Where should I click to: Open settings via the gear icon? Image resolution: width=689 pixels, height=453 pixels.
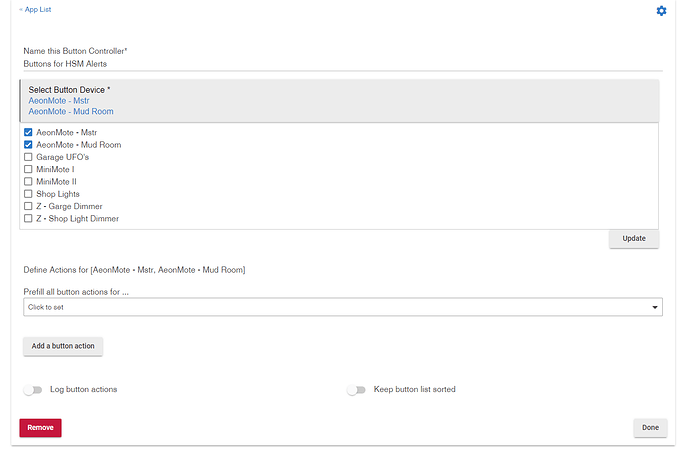[x=661, y=11]
